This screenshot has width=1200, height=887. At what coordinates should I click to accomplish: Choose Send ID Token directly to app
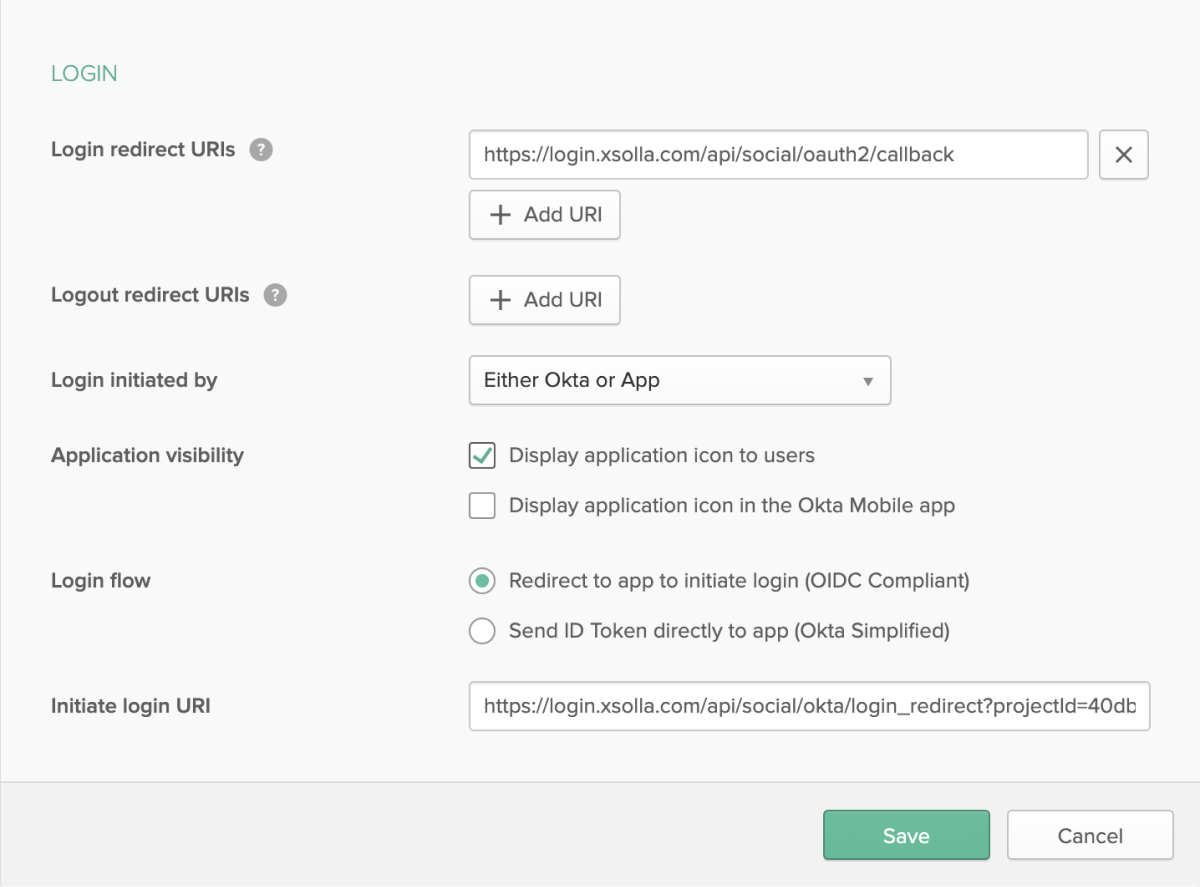point(482,631)
